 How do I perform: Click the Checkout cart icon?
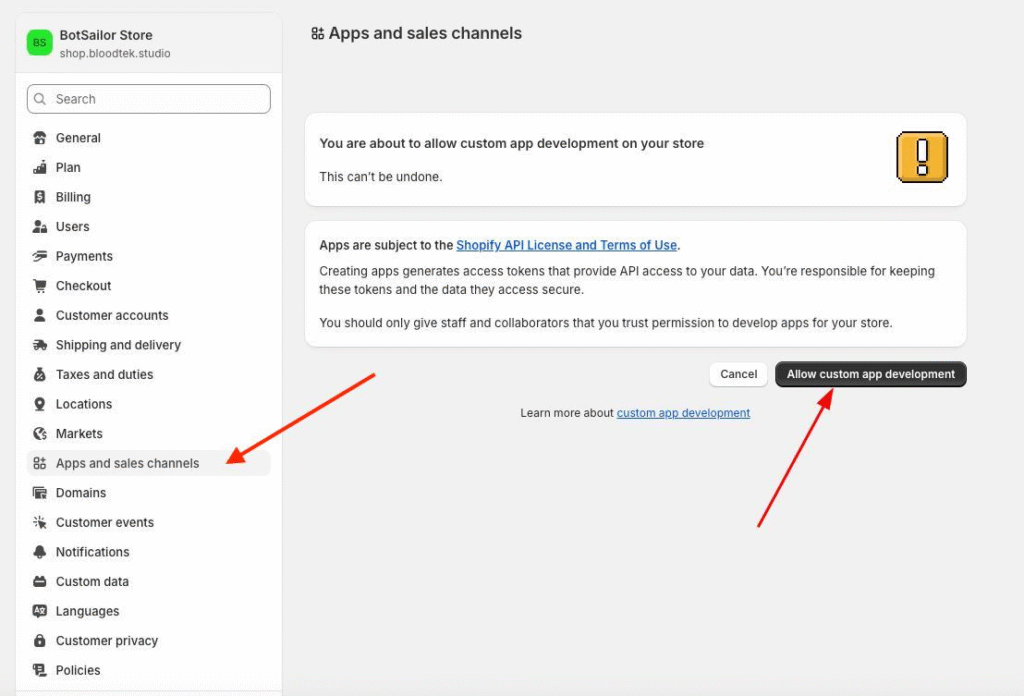tap(40, 285)
